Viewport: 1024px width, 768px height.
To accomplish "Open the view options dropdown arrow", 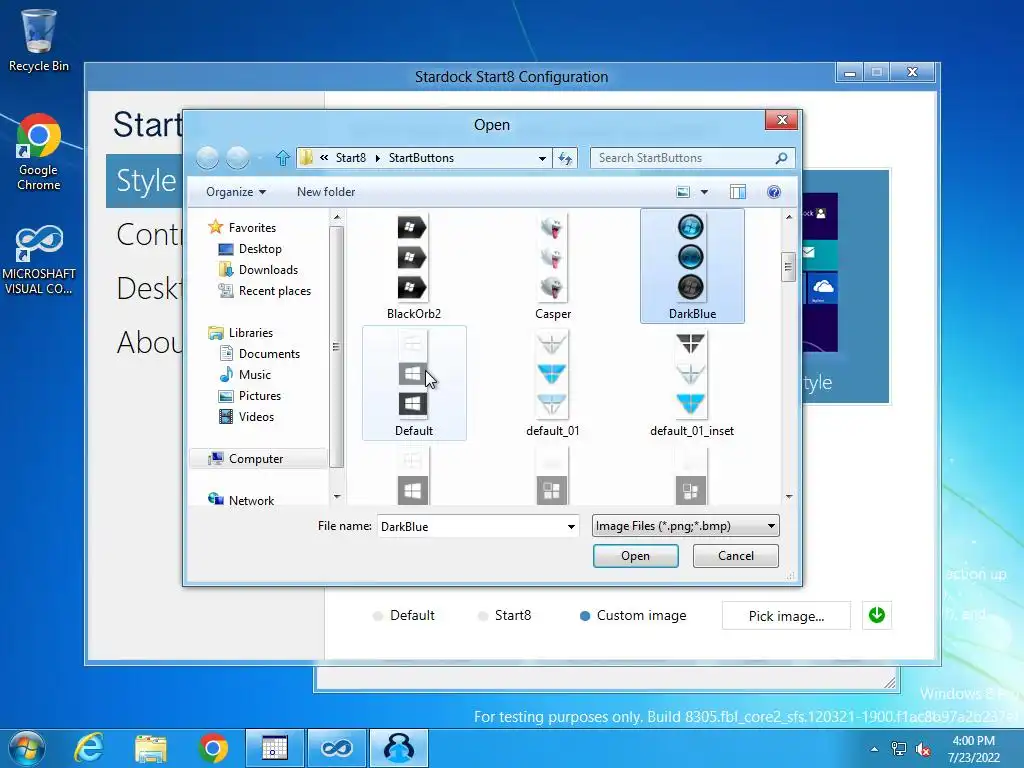I will tap(704, 192).
